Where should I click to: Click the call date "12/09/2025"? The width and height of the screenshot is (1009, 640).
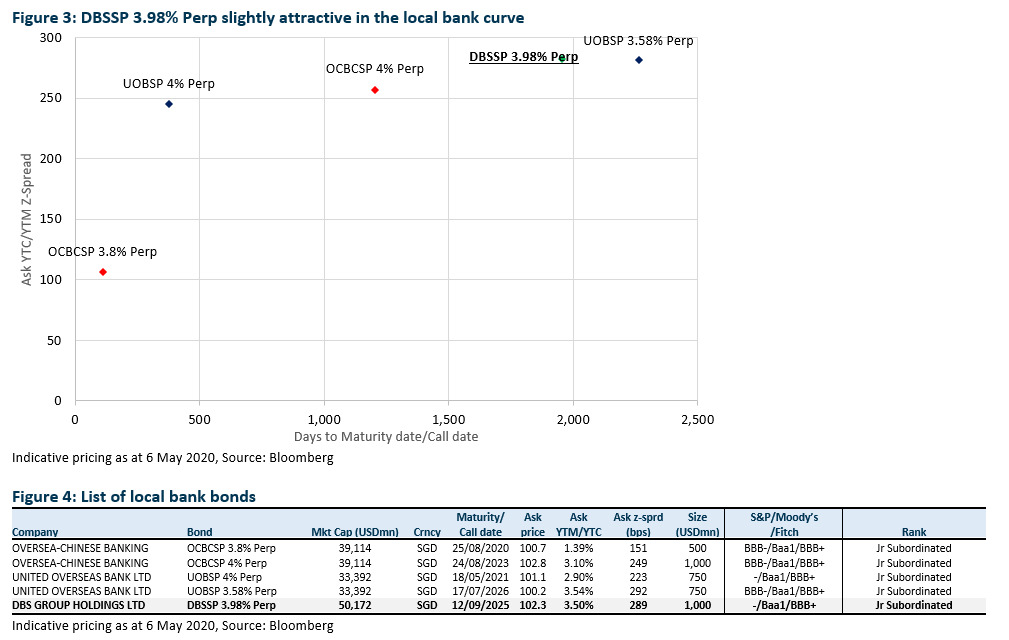(480, 605)
